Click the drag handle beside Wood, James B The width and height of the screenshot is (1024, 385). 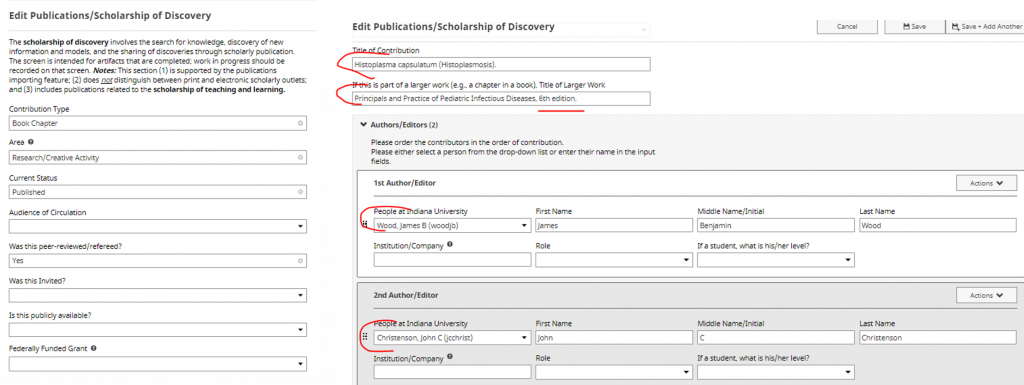coord(364,224)
